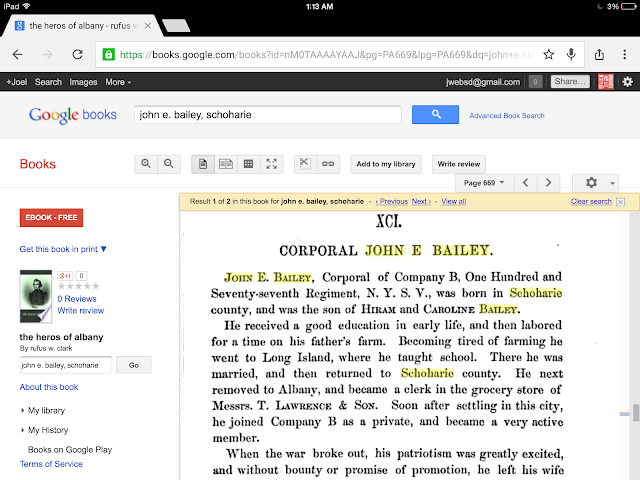Select the 'the heros of albany' browser tab
Image resolution: width=640 pixels, height=480 pixels.
coord(82,26)
